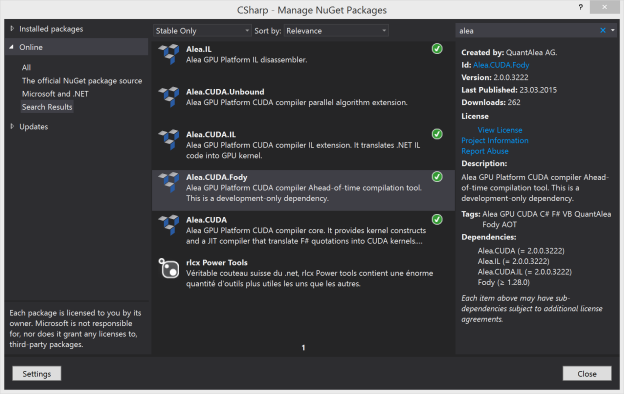The image size is (624, 394).
Task: Select the Alea.IL package title
Action: coord(199,49)
